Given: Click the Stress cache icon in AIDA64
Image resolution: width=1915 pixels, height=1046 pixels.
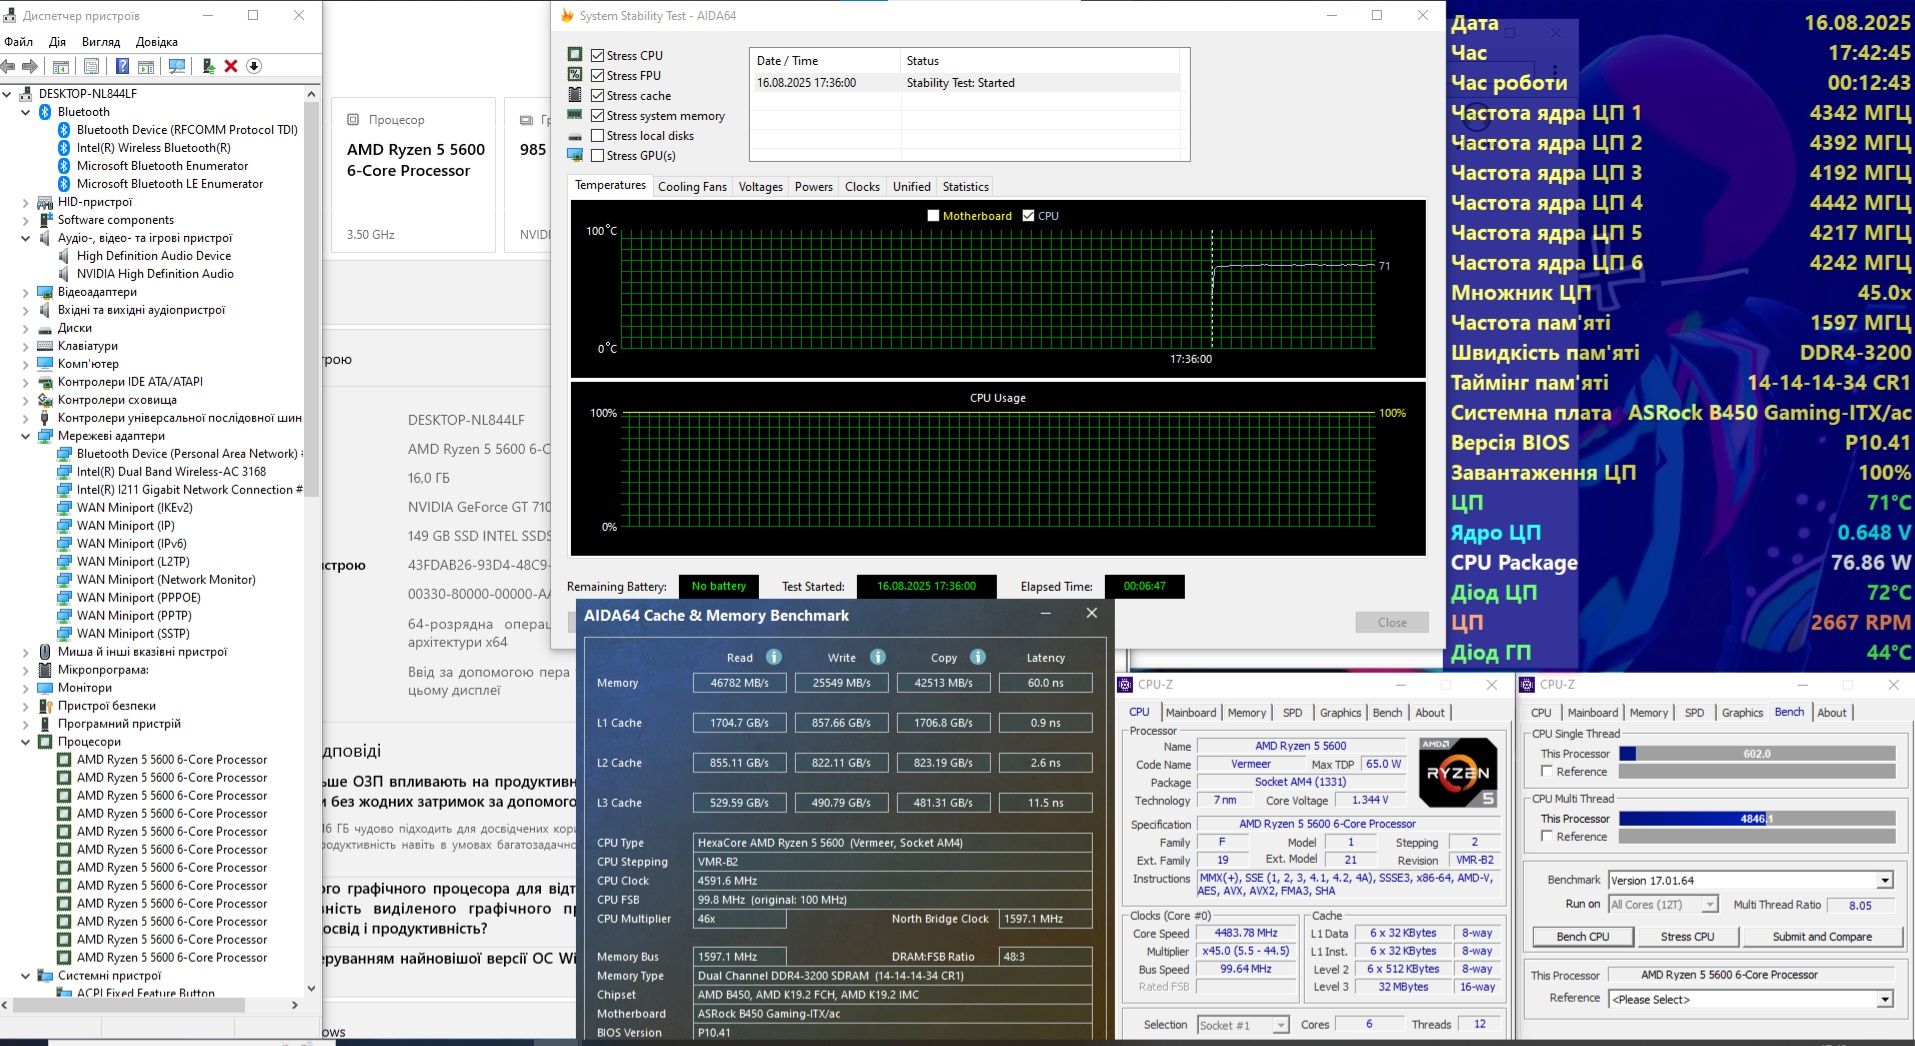Looking at the screenshot, I should 575,95.
